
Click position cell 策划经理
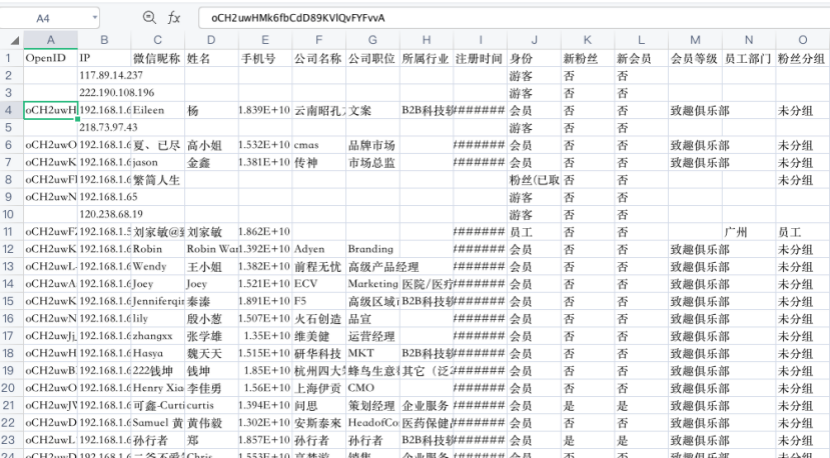373,405
